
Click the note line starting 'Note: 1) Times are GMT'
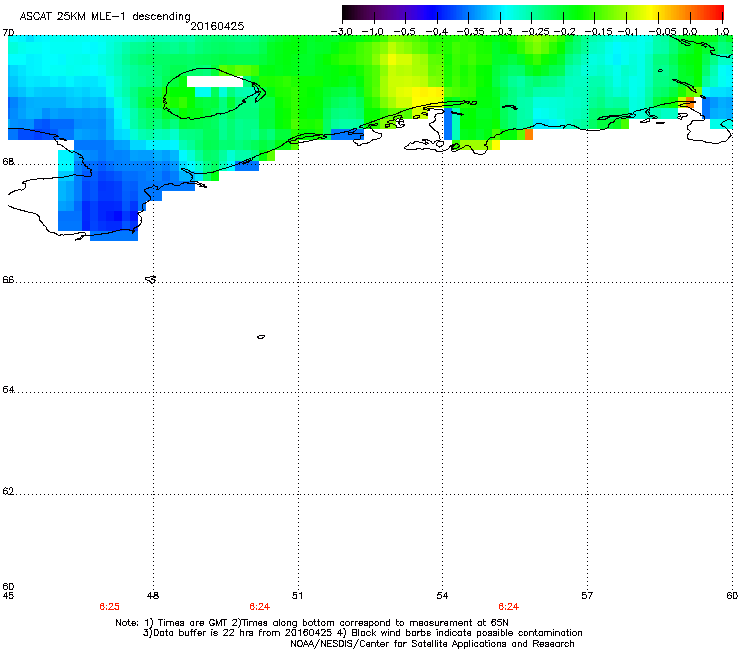point(312,623)
